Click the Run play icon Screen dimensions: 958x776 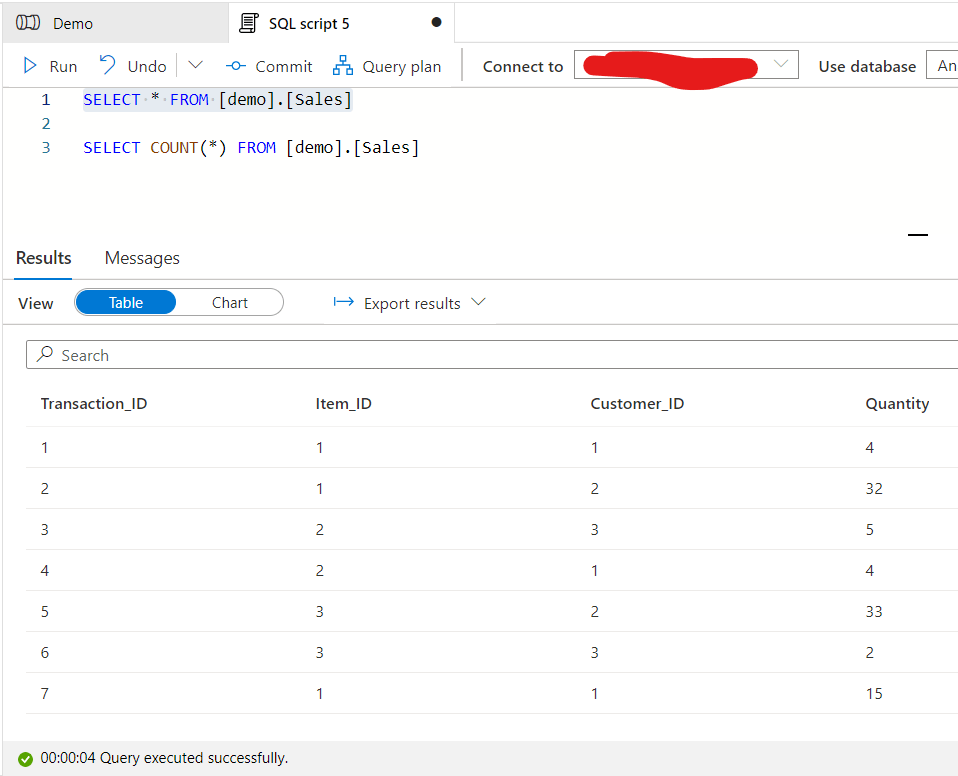(31, 66)
